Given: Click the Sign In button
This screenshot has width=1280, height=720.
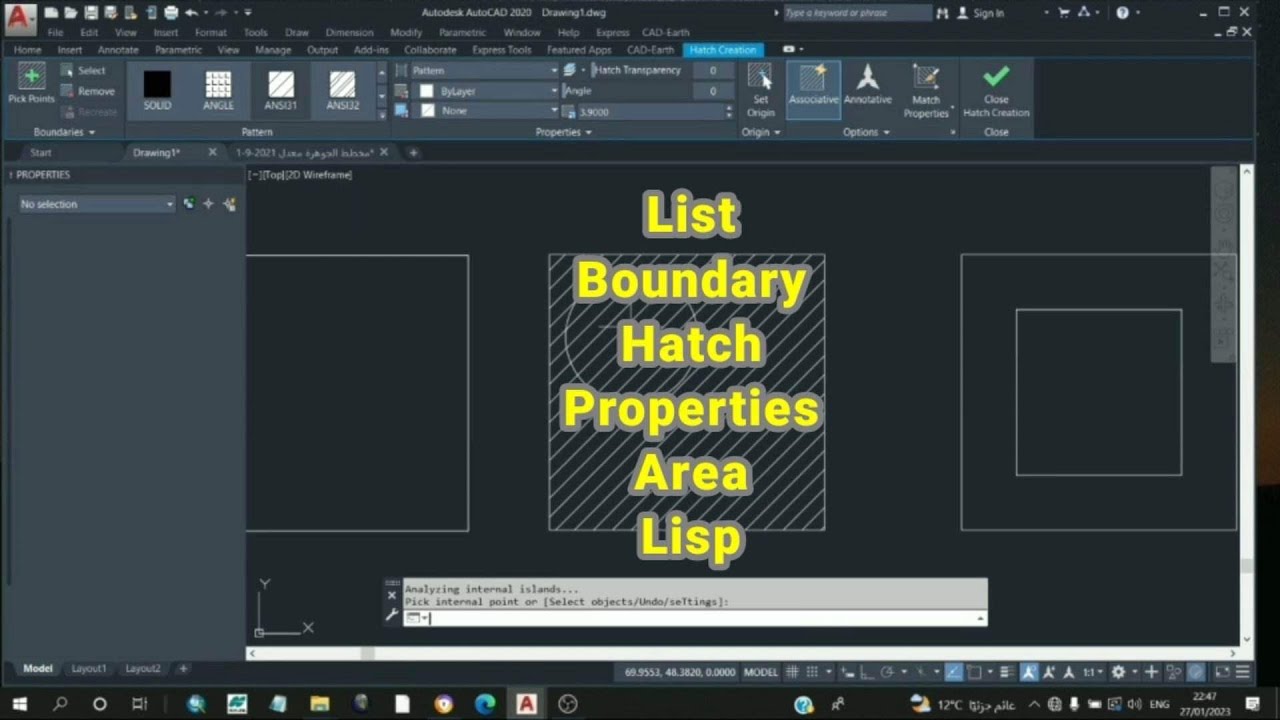Looking at the screenshot, I should [x=980, y=13].
